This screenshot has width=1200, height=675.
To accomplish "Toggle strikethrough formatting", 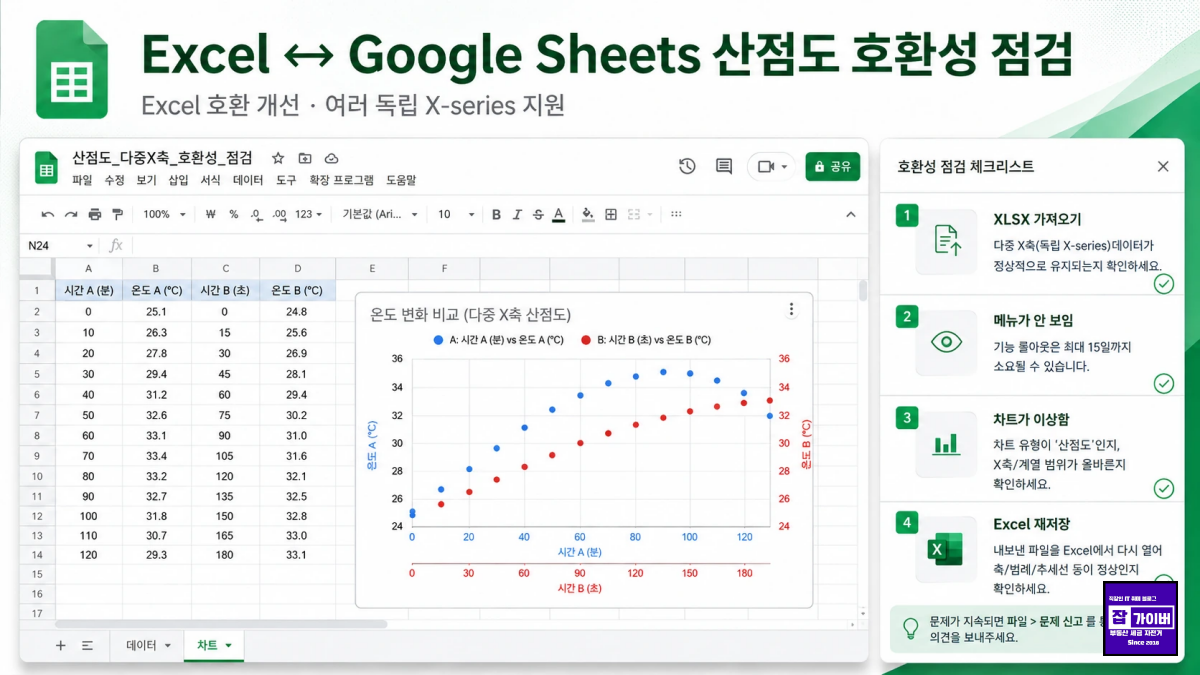I will 538,214.
